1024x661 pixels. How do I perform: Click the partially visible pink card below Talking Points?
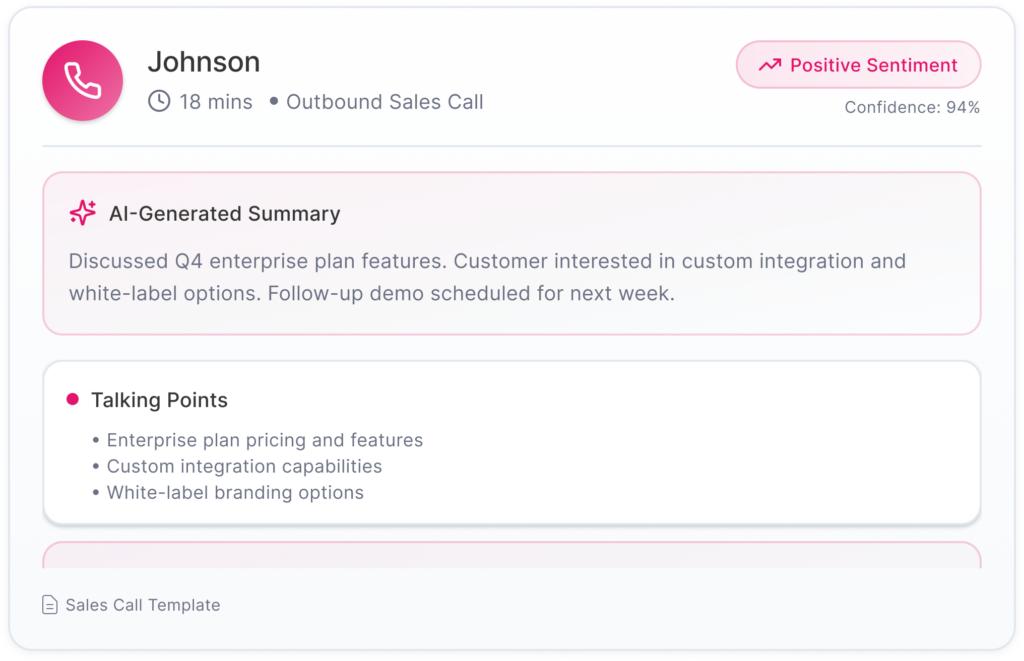tap(511, 555)
